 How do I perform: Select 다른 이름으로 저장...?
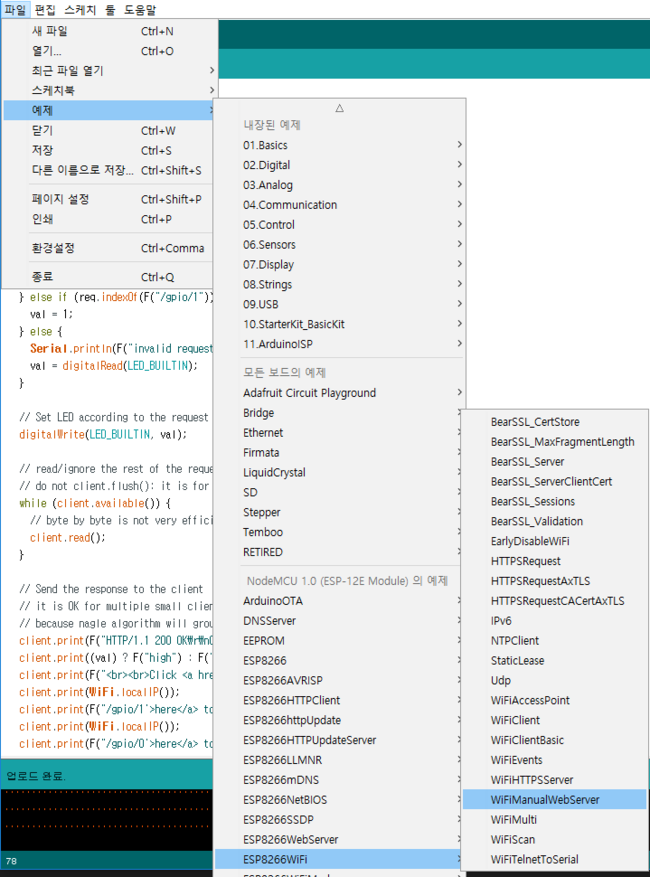(109, 170)
